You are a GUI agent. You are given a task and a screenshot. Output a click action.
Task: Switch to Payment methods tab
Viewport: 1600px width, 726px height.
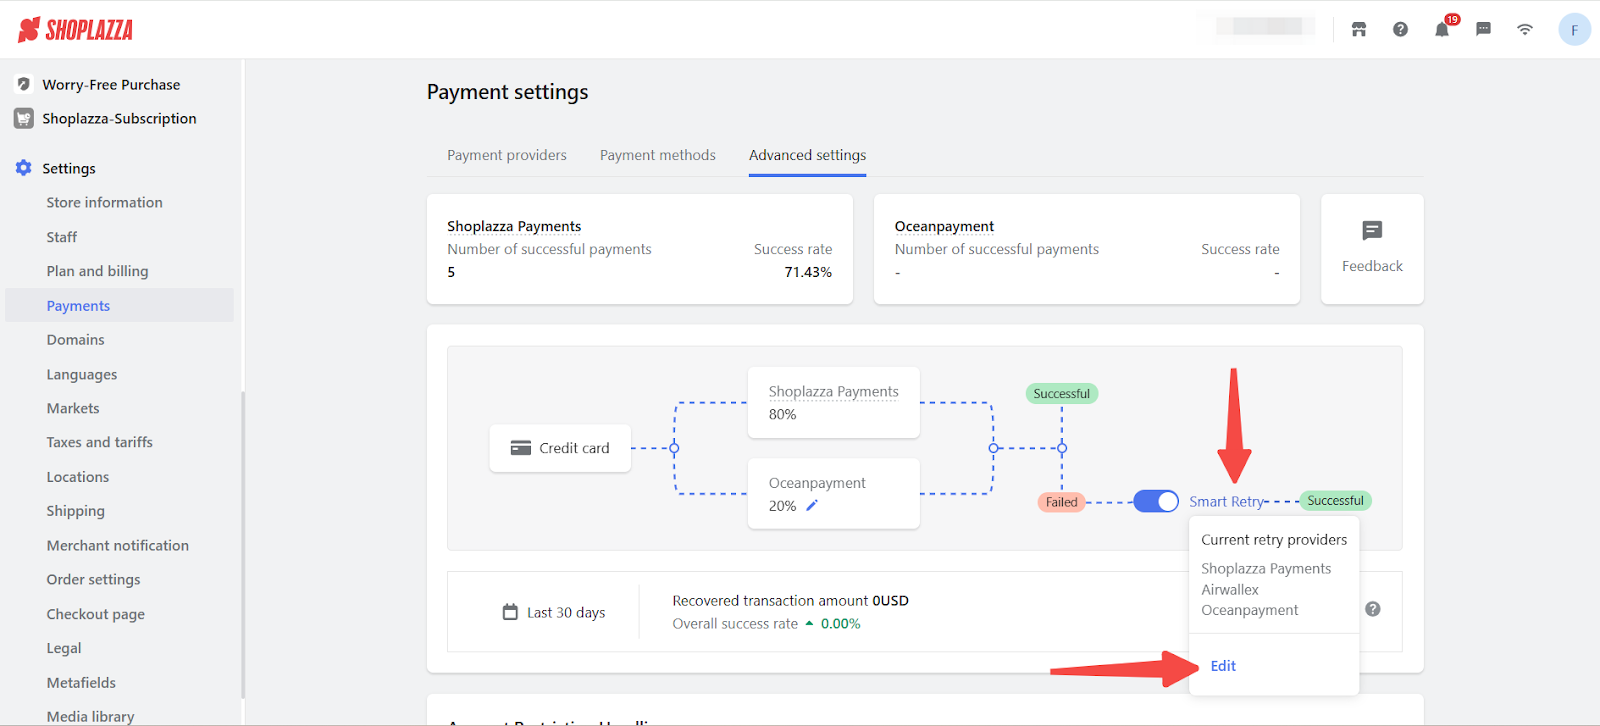(x=658, y=155)
